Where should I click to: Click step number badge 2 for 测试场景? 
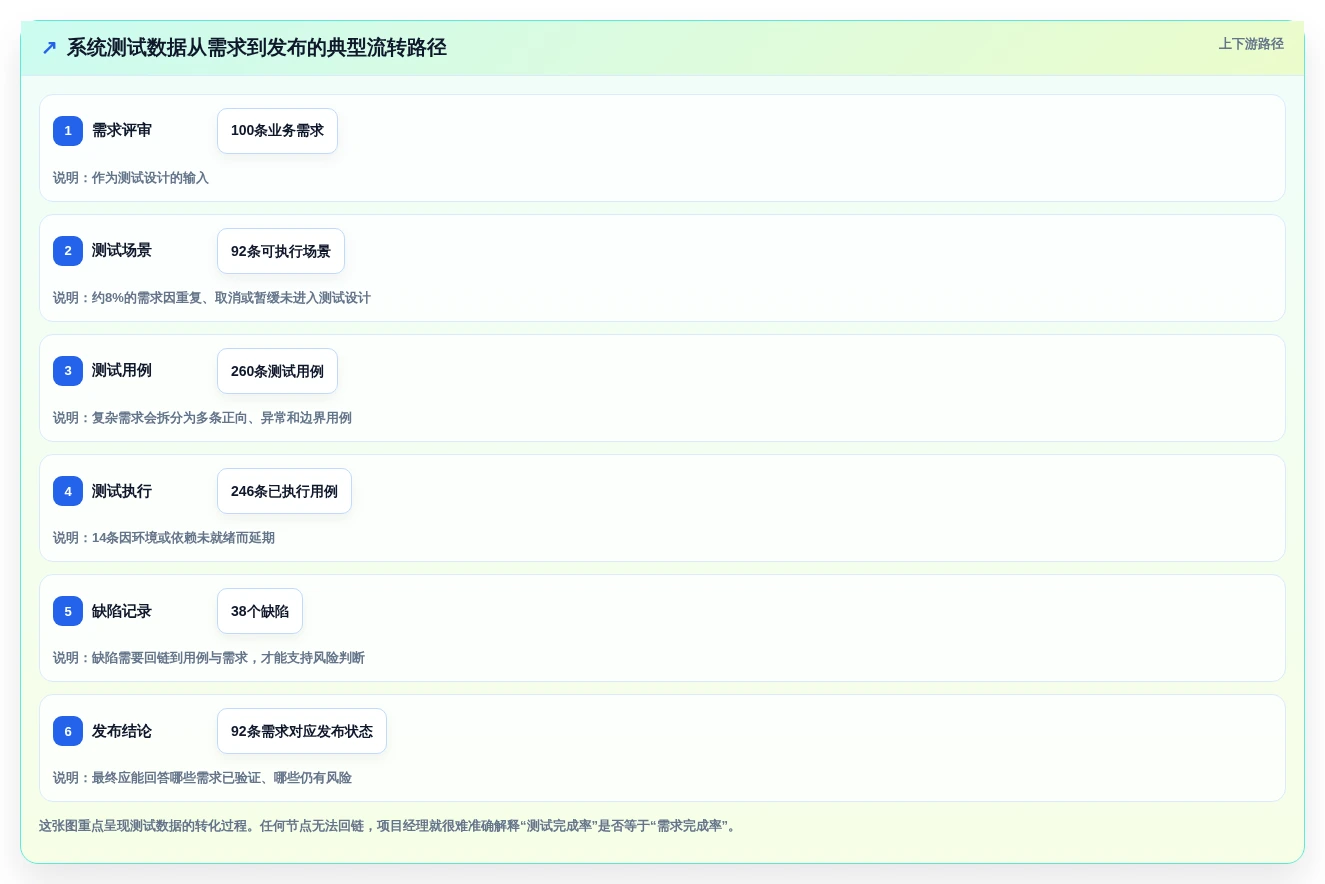(x=68, y=251)
